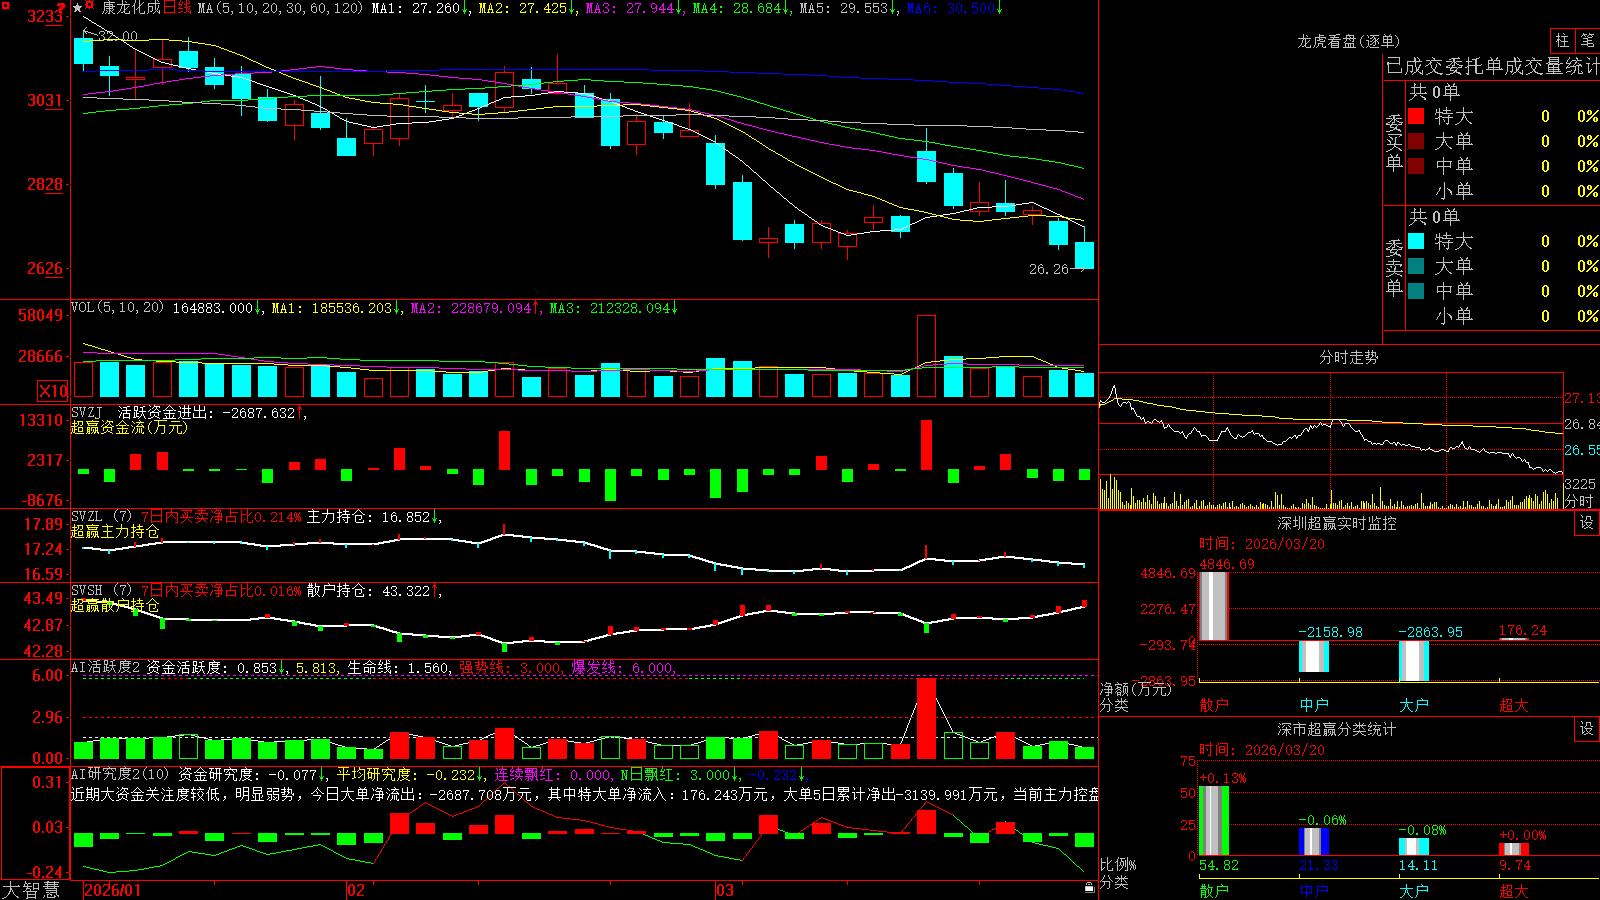
Task: Click the 康龙化成 stock name
Action: (131, 8)
